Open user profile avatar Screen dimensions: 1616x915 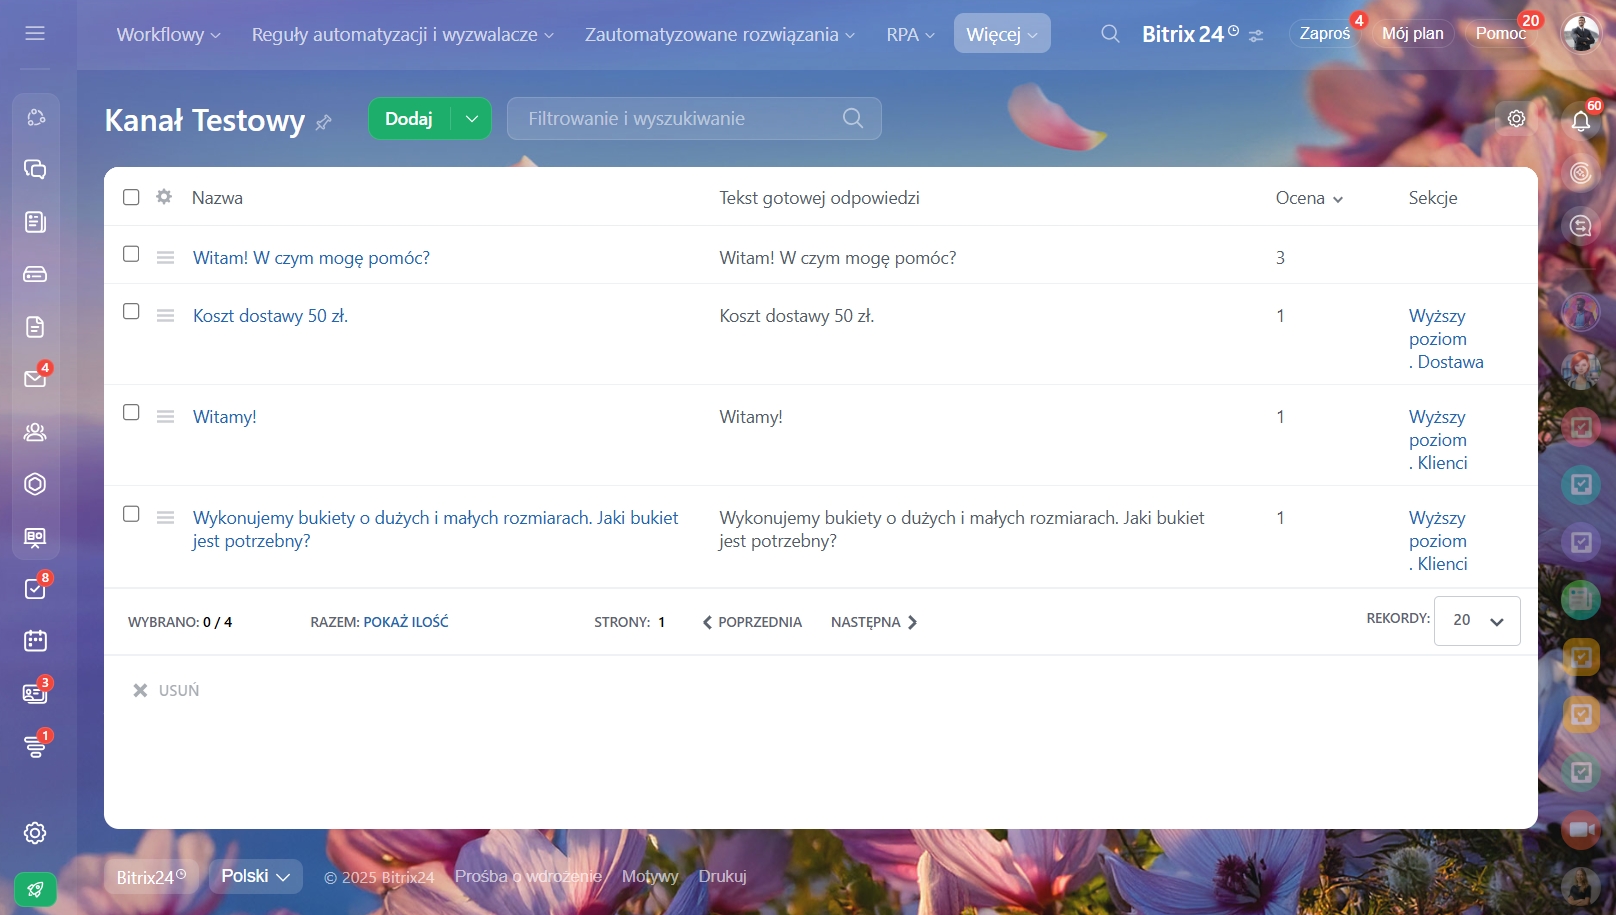click(x=1581, y=34)
